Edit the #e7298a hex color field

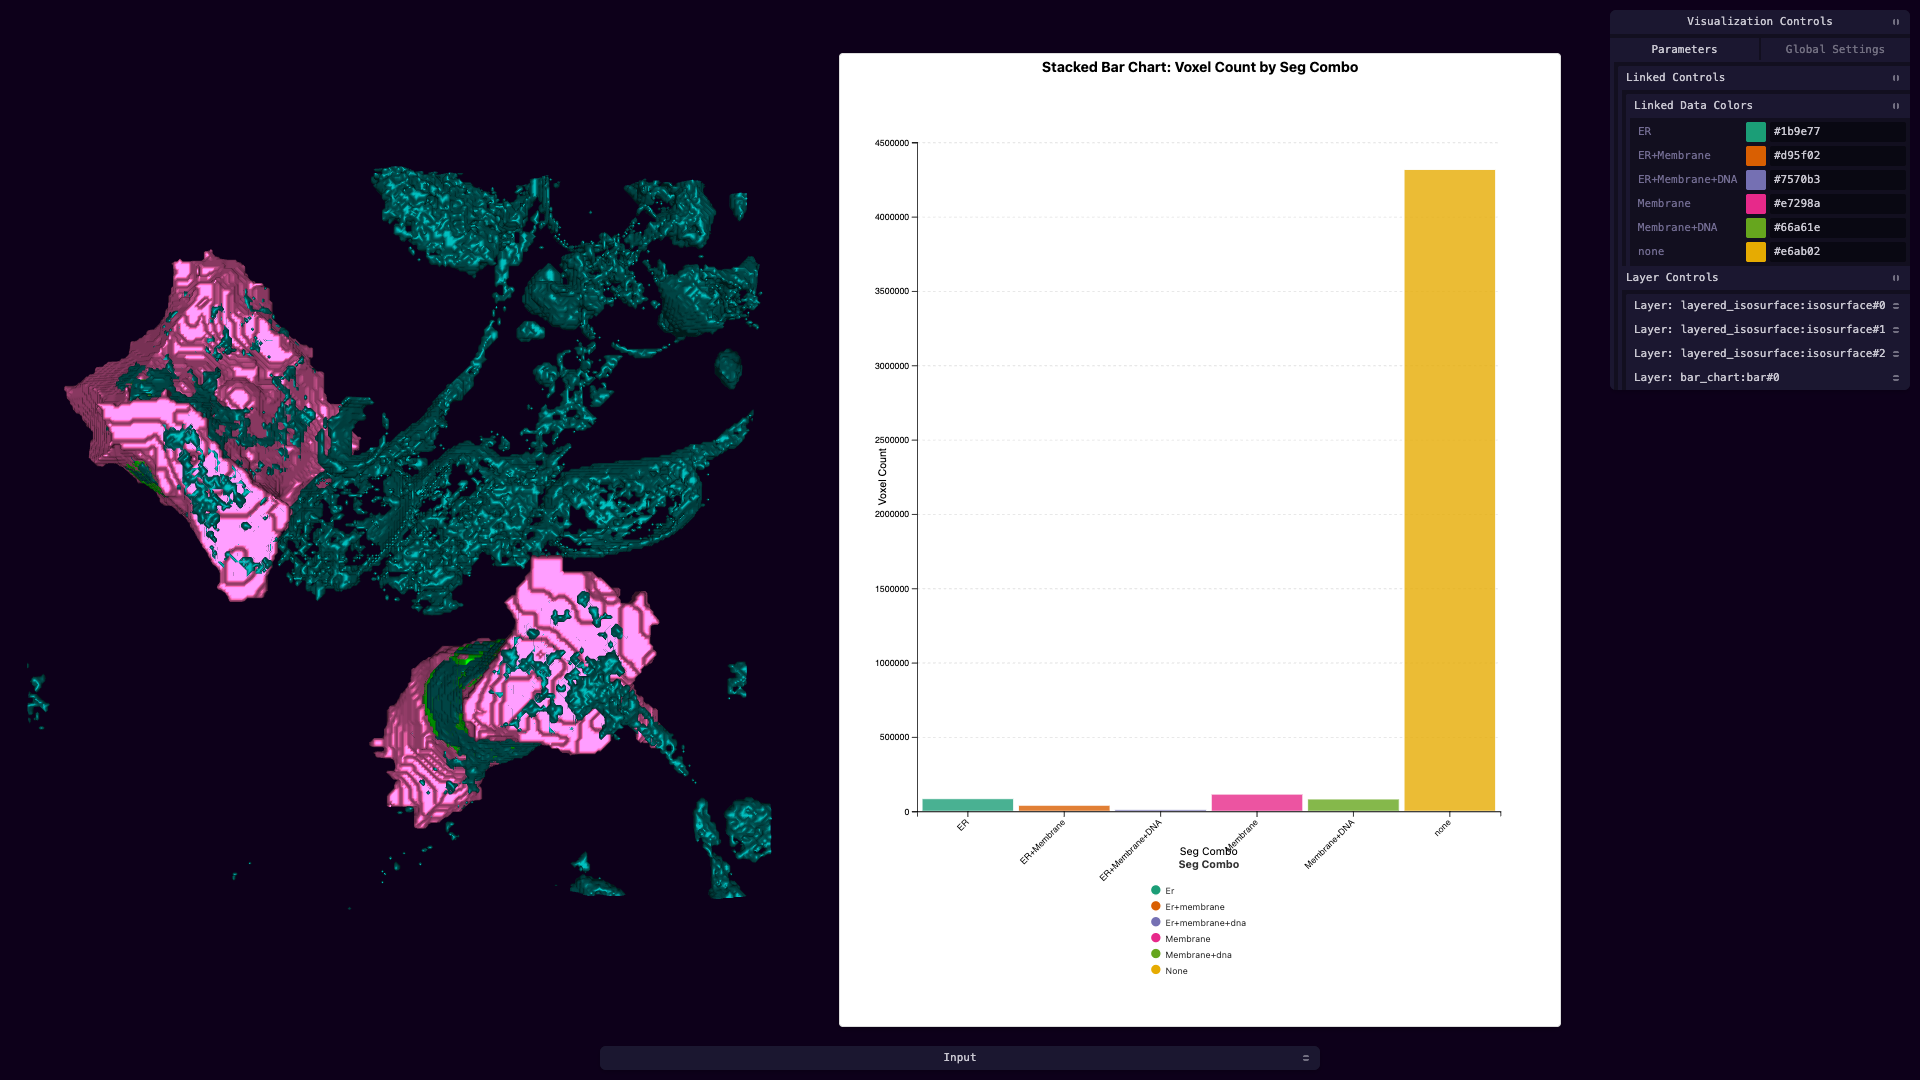pos(1837,204)
